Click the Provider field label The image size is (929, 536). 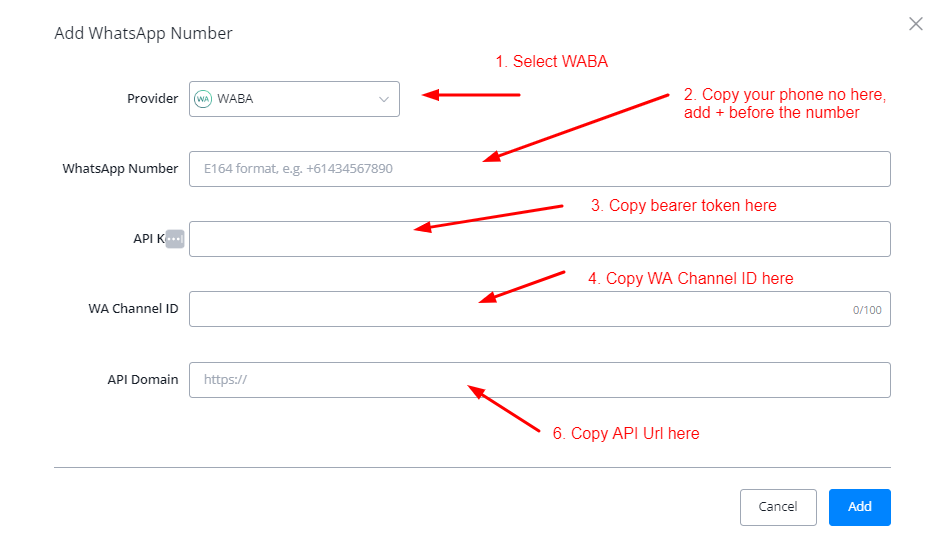pyautogui.click(x=152, y=99)
